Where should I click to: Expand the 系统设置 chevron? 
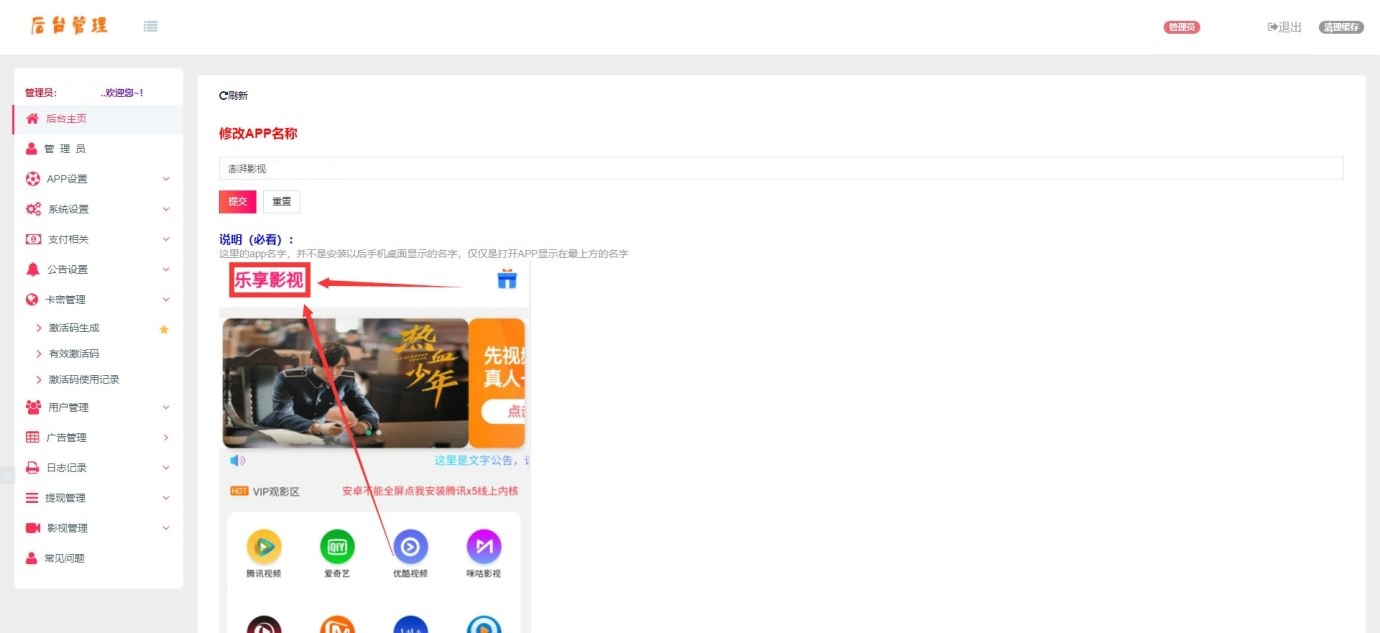[166, 209]
